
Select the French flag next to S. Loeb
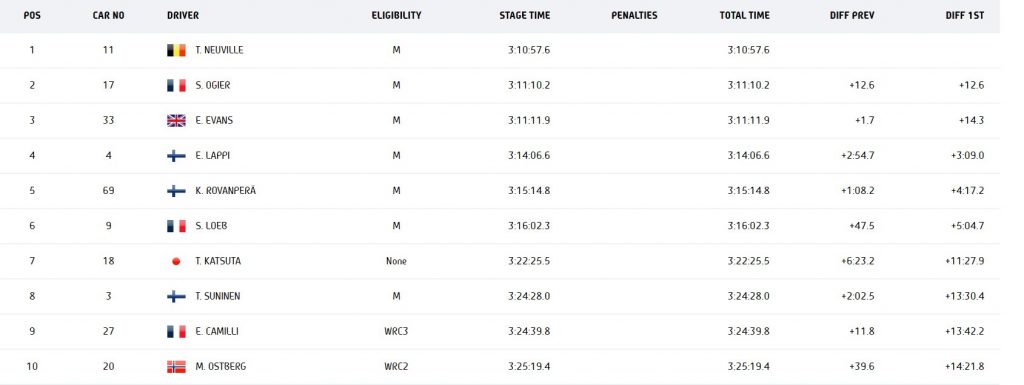coord(176,226)
